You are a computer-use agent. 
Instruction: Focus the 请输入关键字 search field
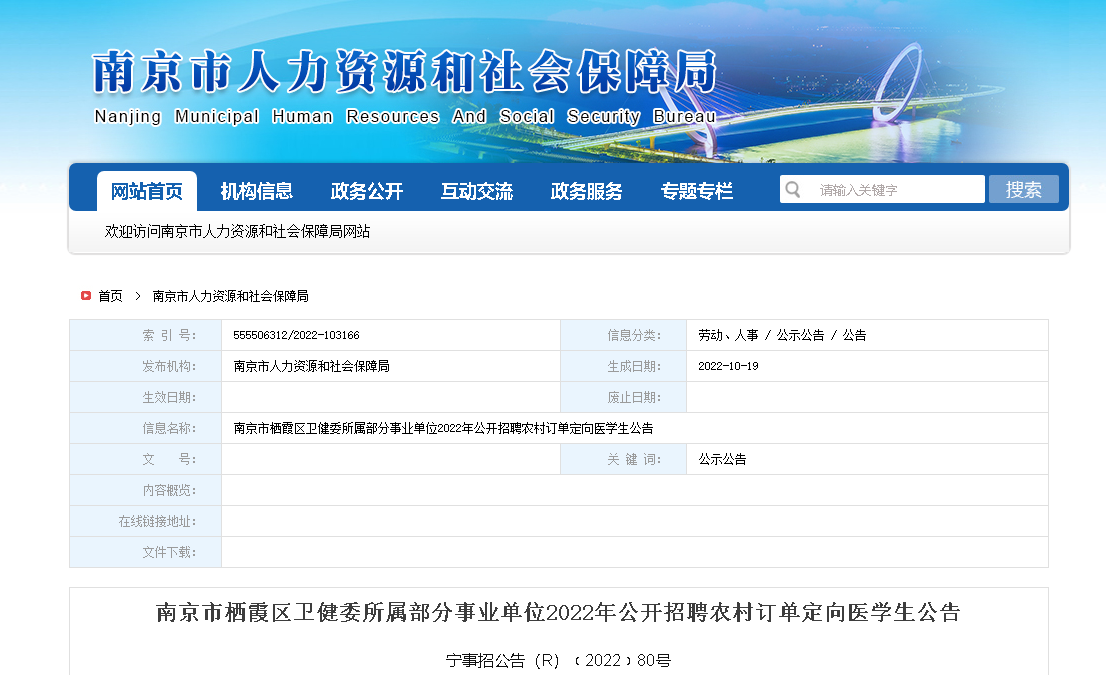(x=895, y=190)
